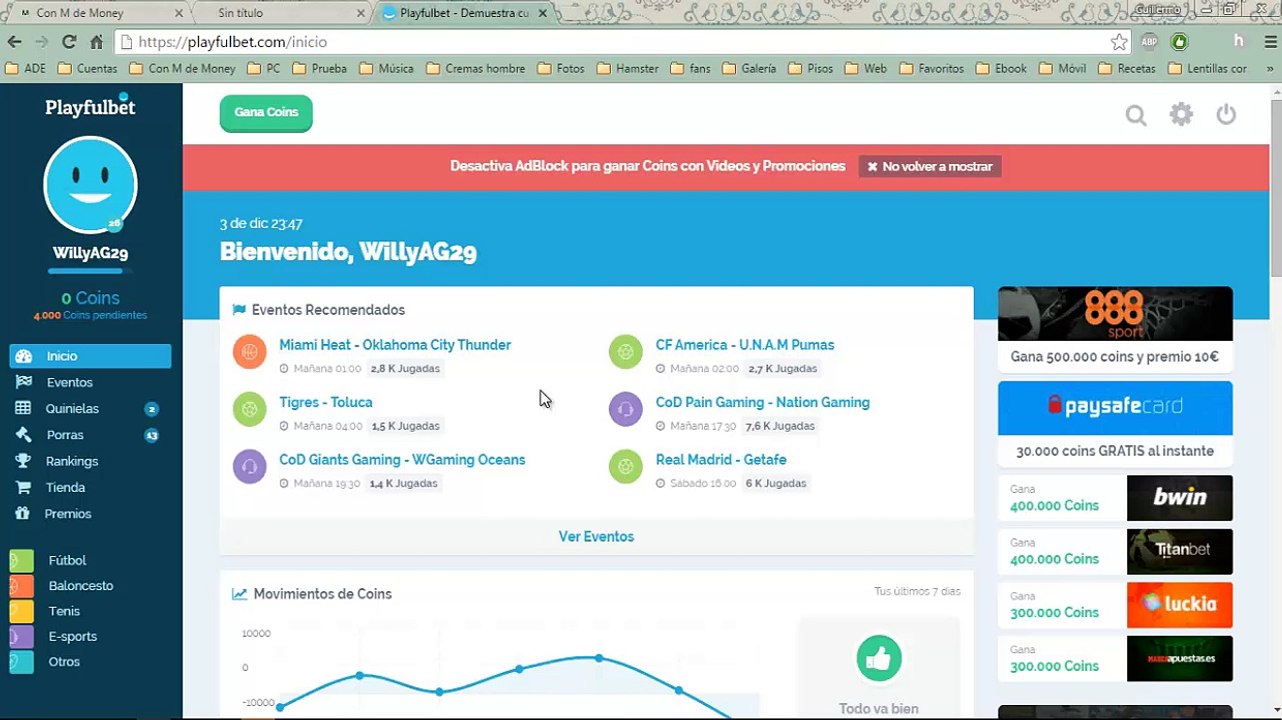Image resolution: width=1282 pixels, height=720 pixels.
Task: Click the green thumbs-up icon
Action: click(x=879, y=659)
